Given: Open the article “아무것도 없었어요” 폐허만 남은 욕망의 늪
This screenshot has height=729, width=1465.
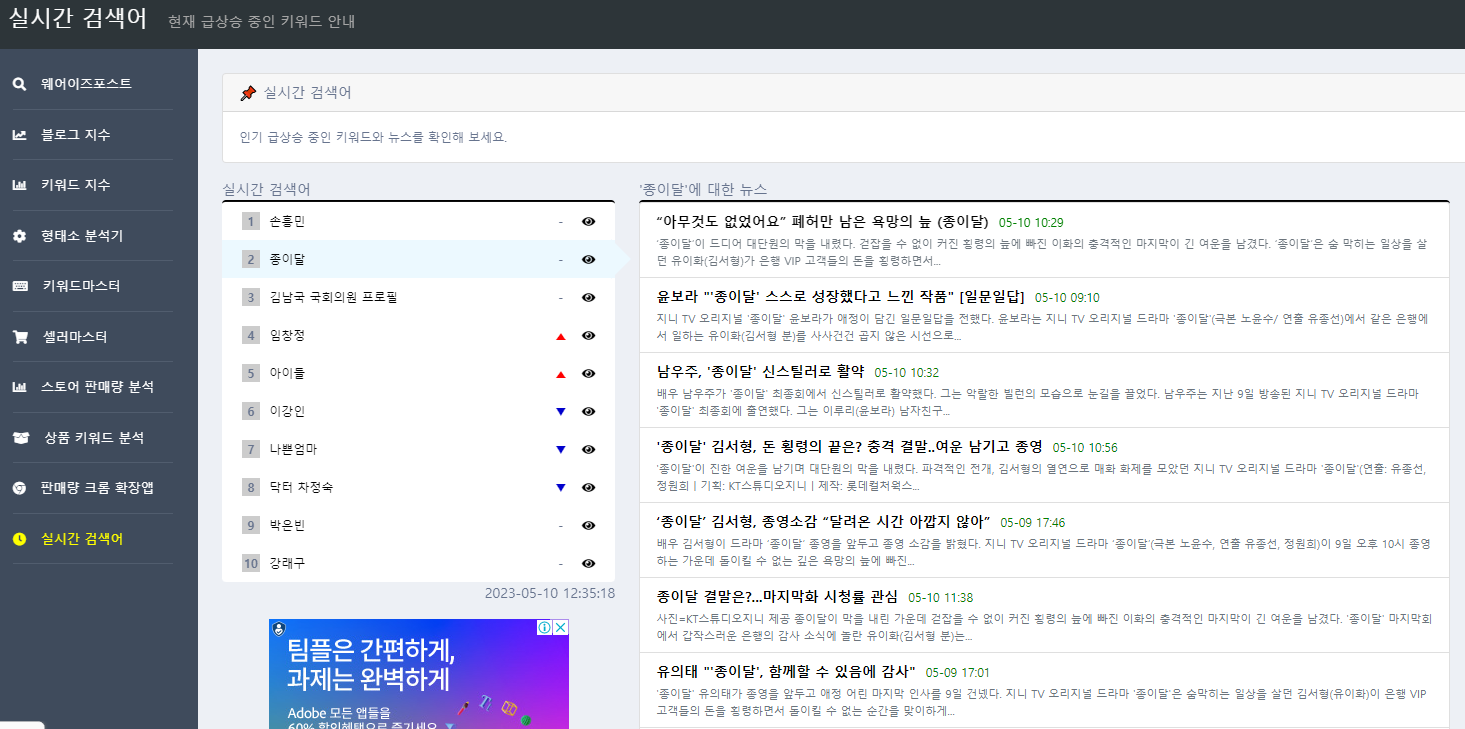Looking at the screenshot, I should pyautogui.click(x=822, y=222).
